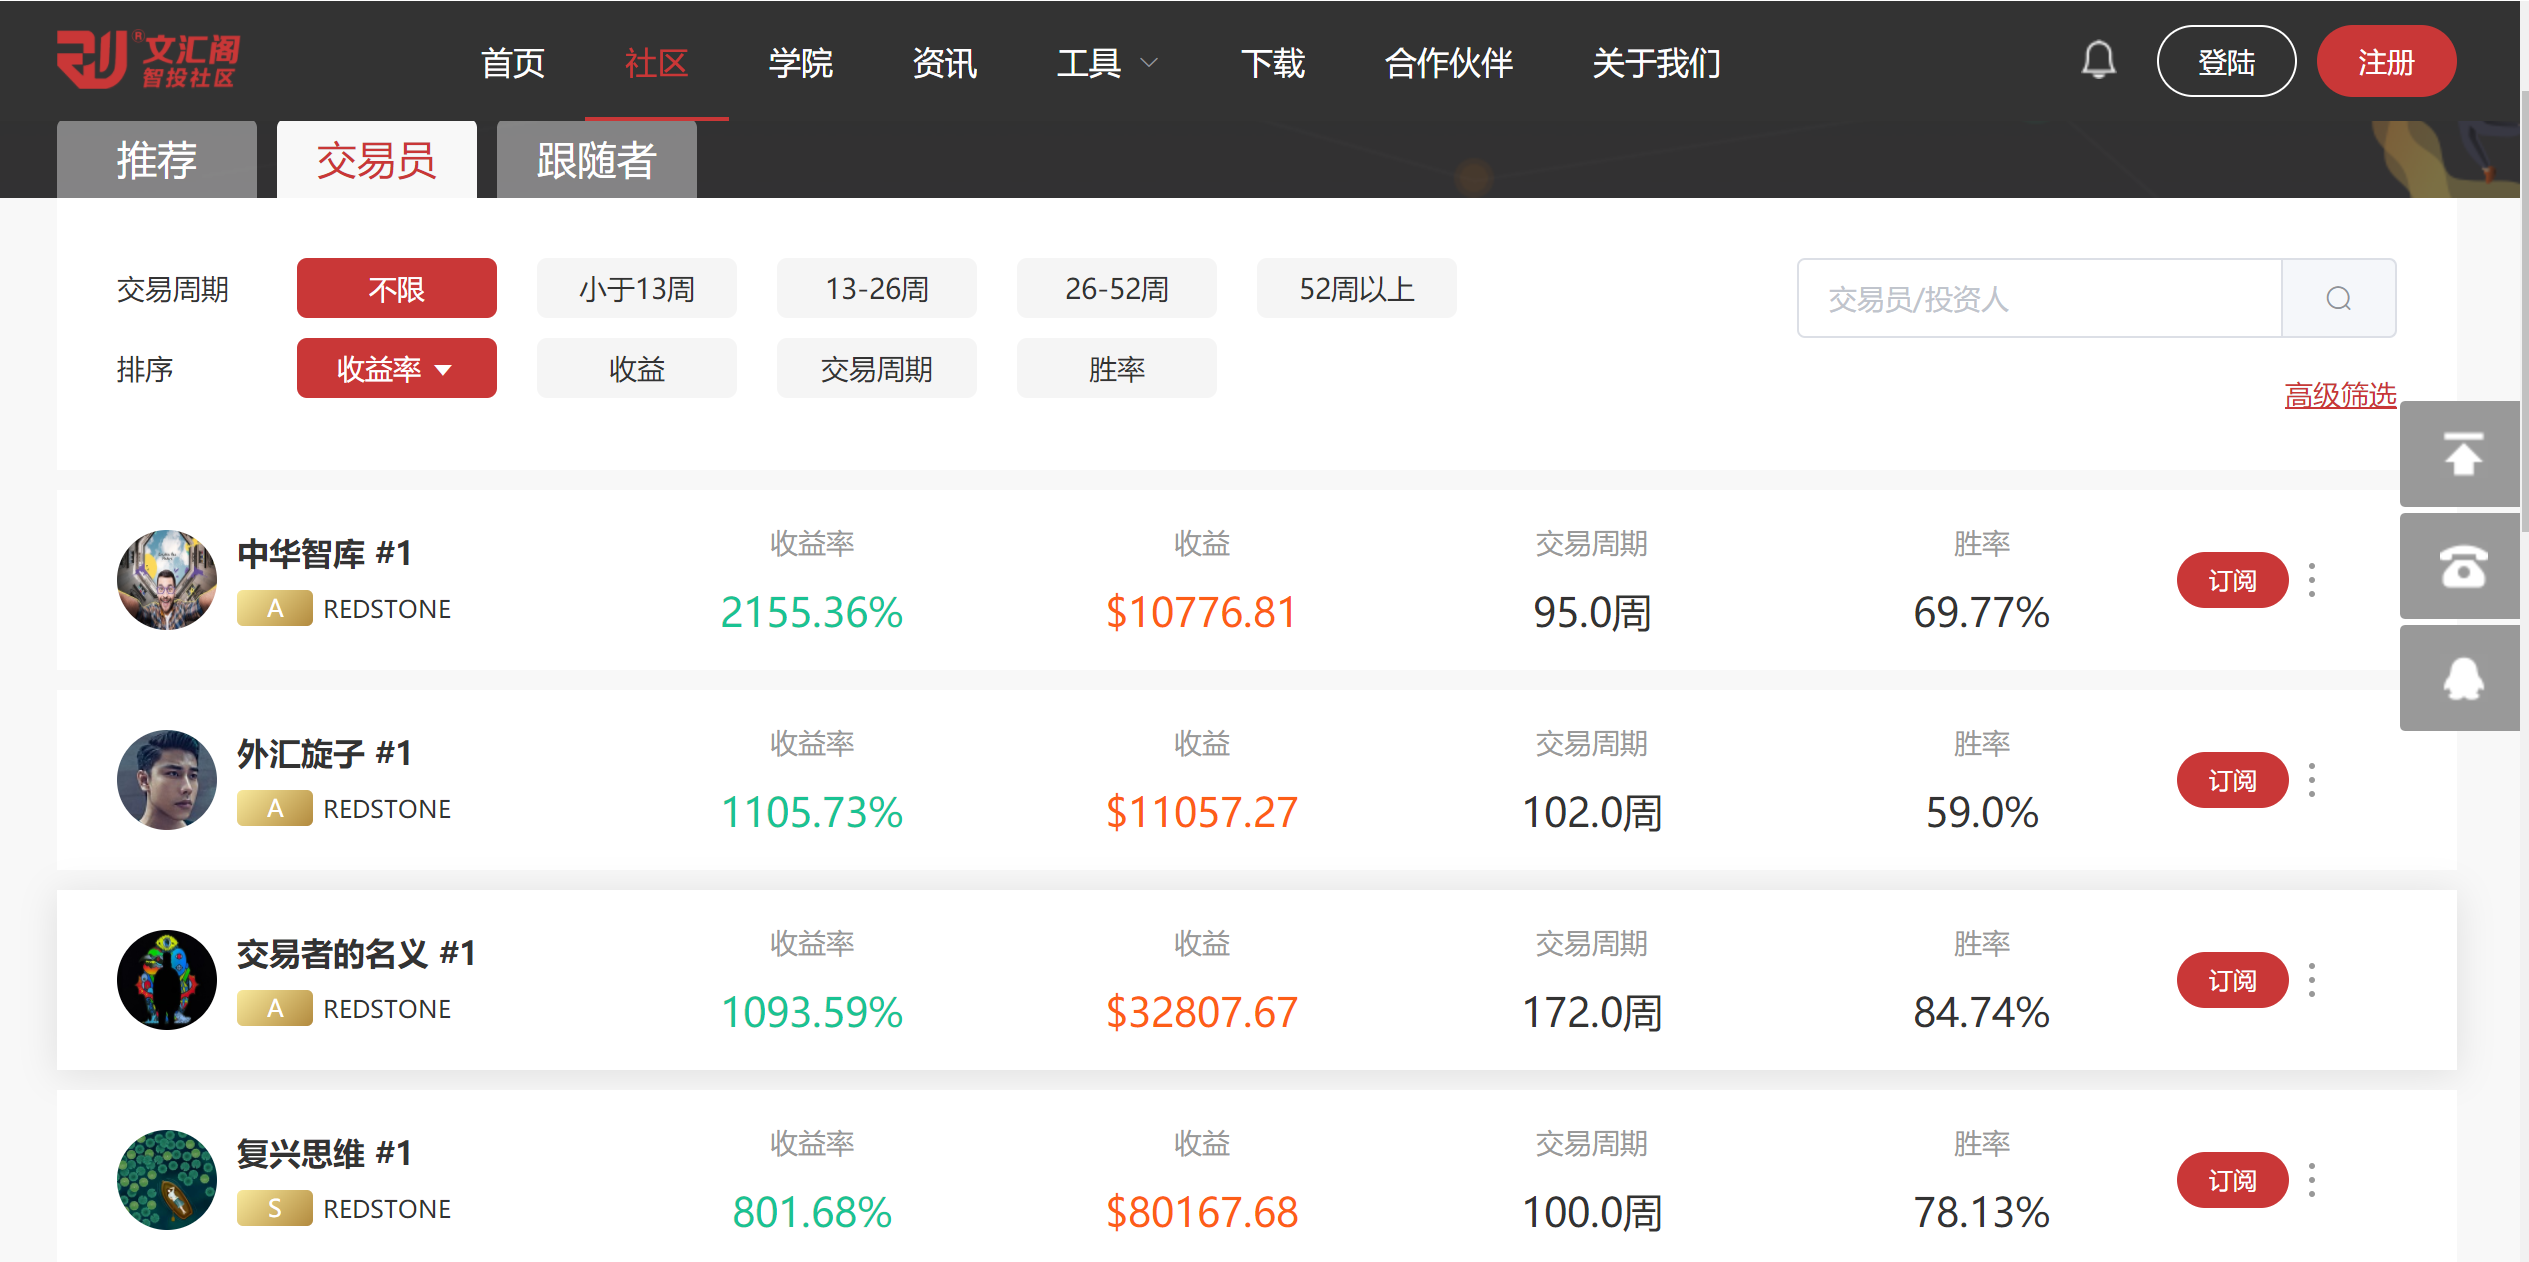Viewport: 2529px width, 1262px height.
Task: Select the 13-26周 trading period filter
Action: click(876, 289)
